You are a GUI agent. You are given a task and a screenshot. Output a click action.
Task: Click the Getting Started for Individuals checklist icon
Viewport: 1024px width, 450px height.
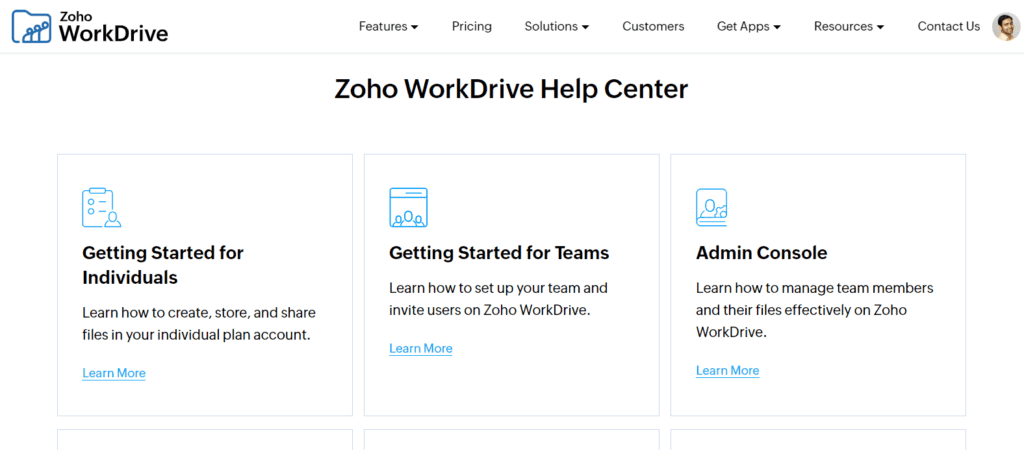coord(101,207)
